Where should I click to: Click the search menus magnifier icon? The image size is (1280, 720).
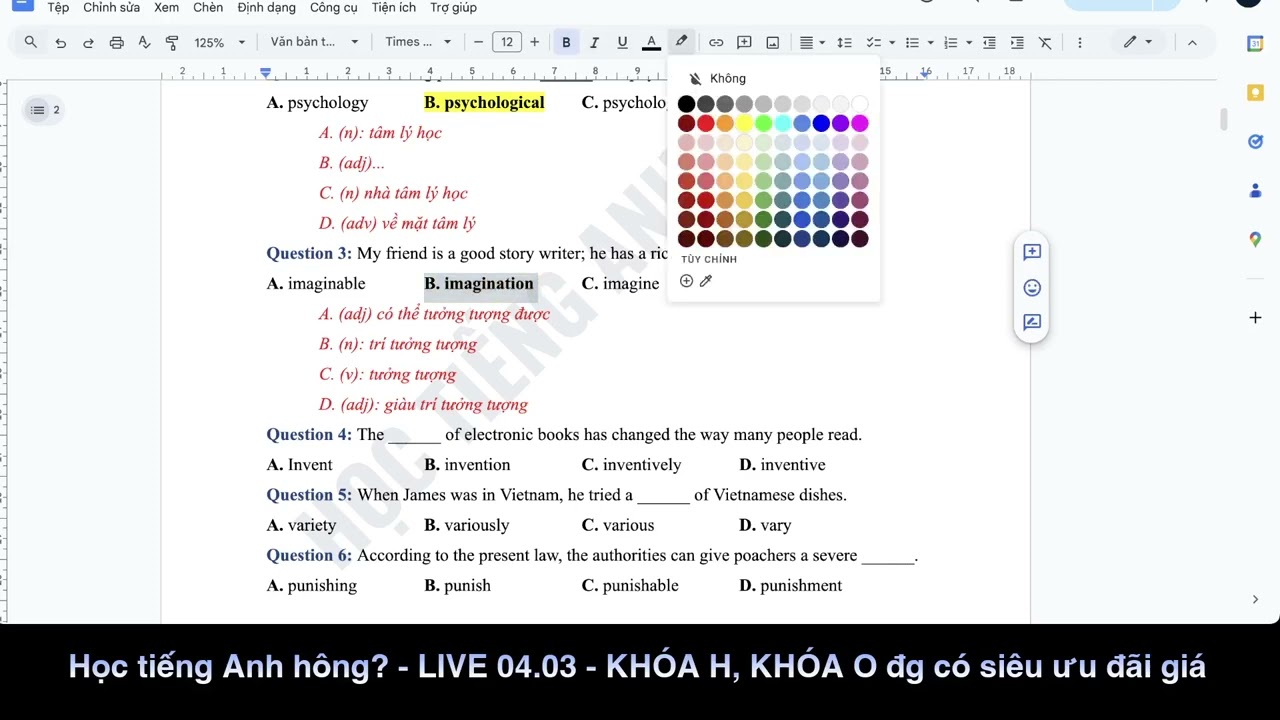[x=31, y=42]
